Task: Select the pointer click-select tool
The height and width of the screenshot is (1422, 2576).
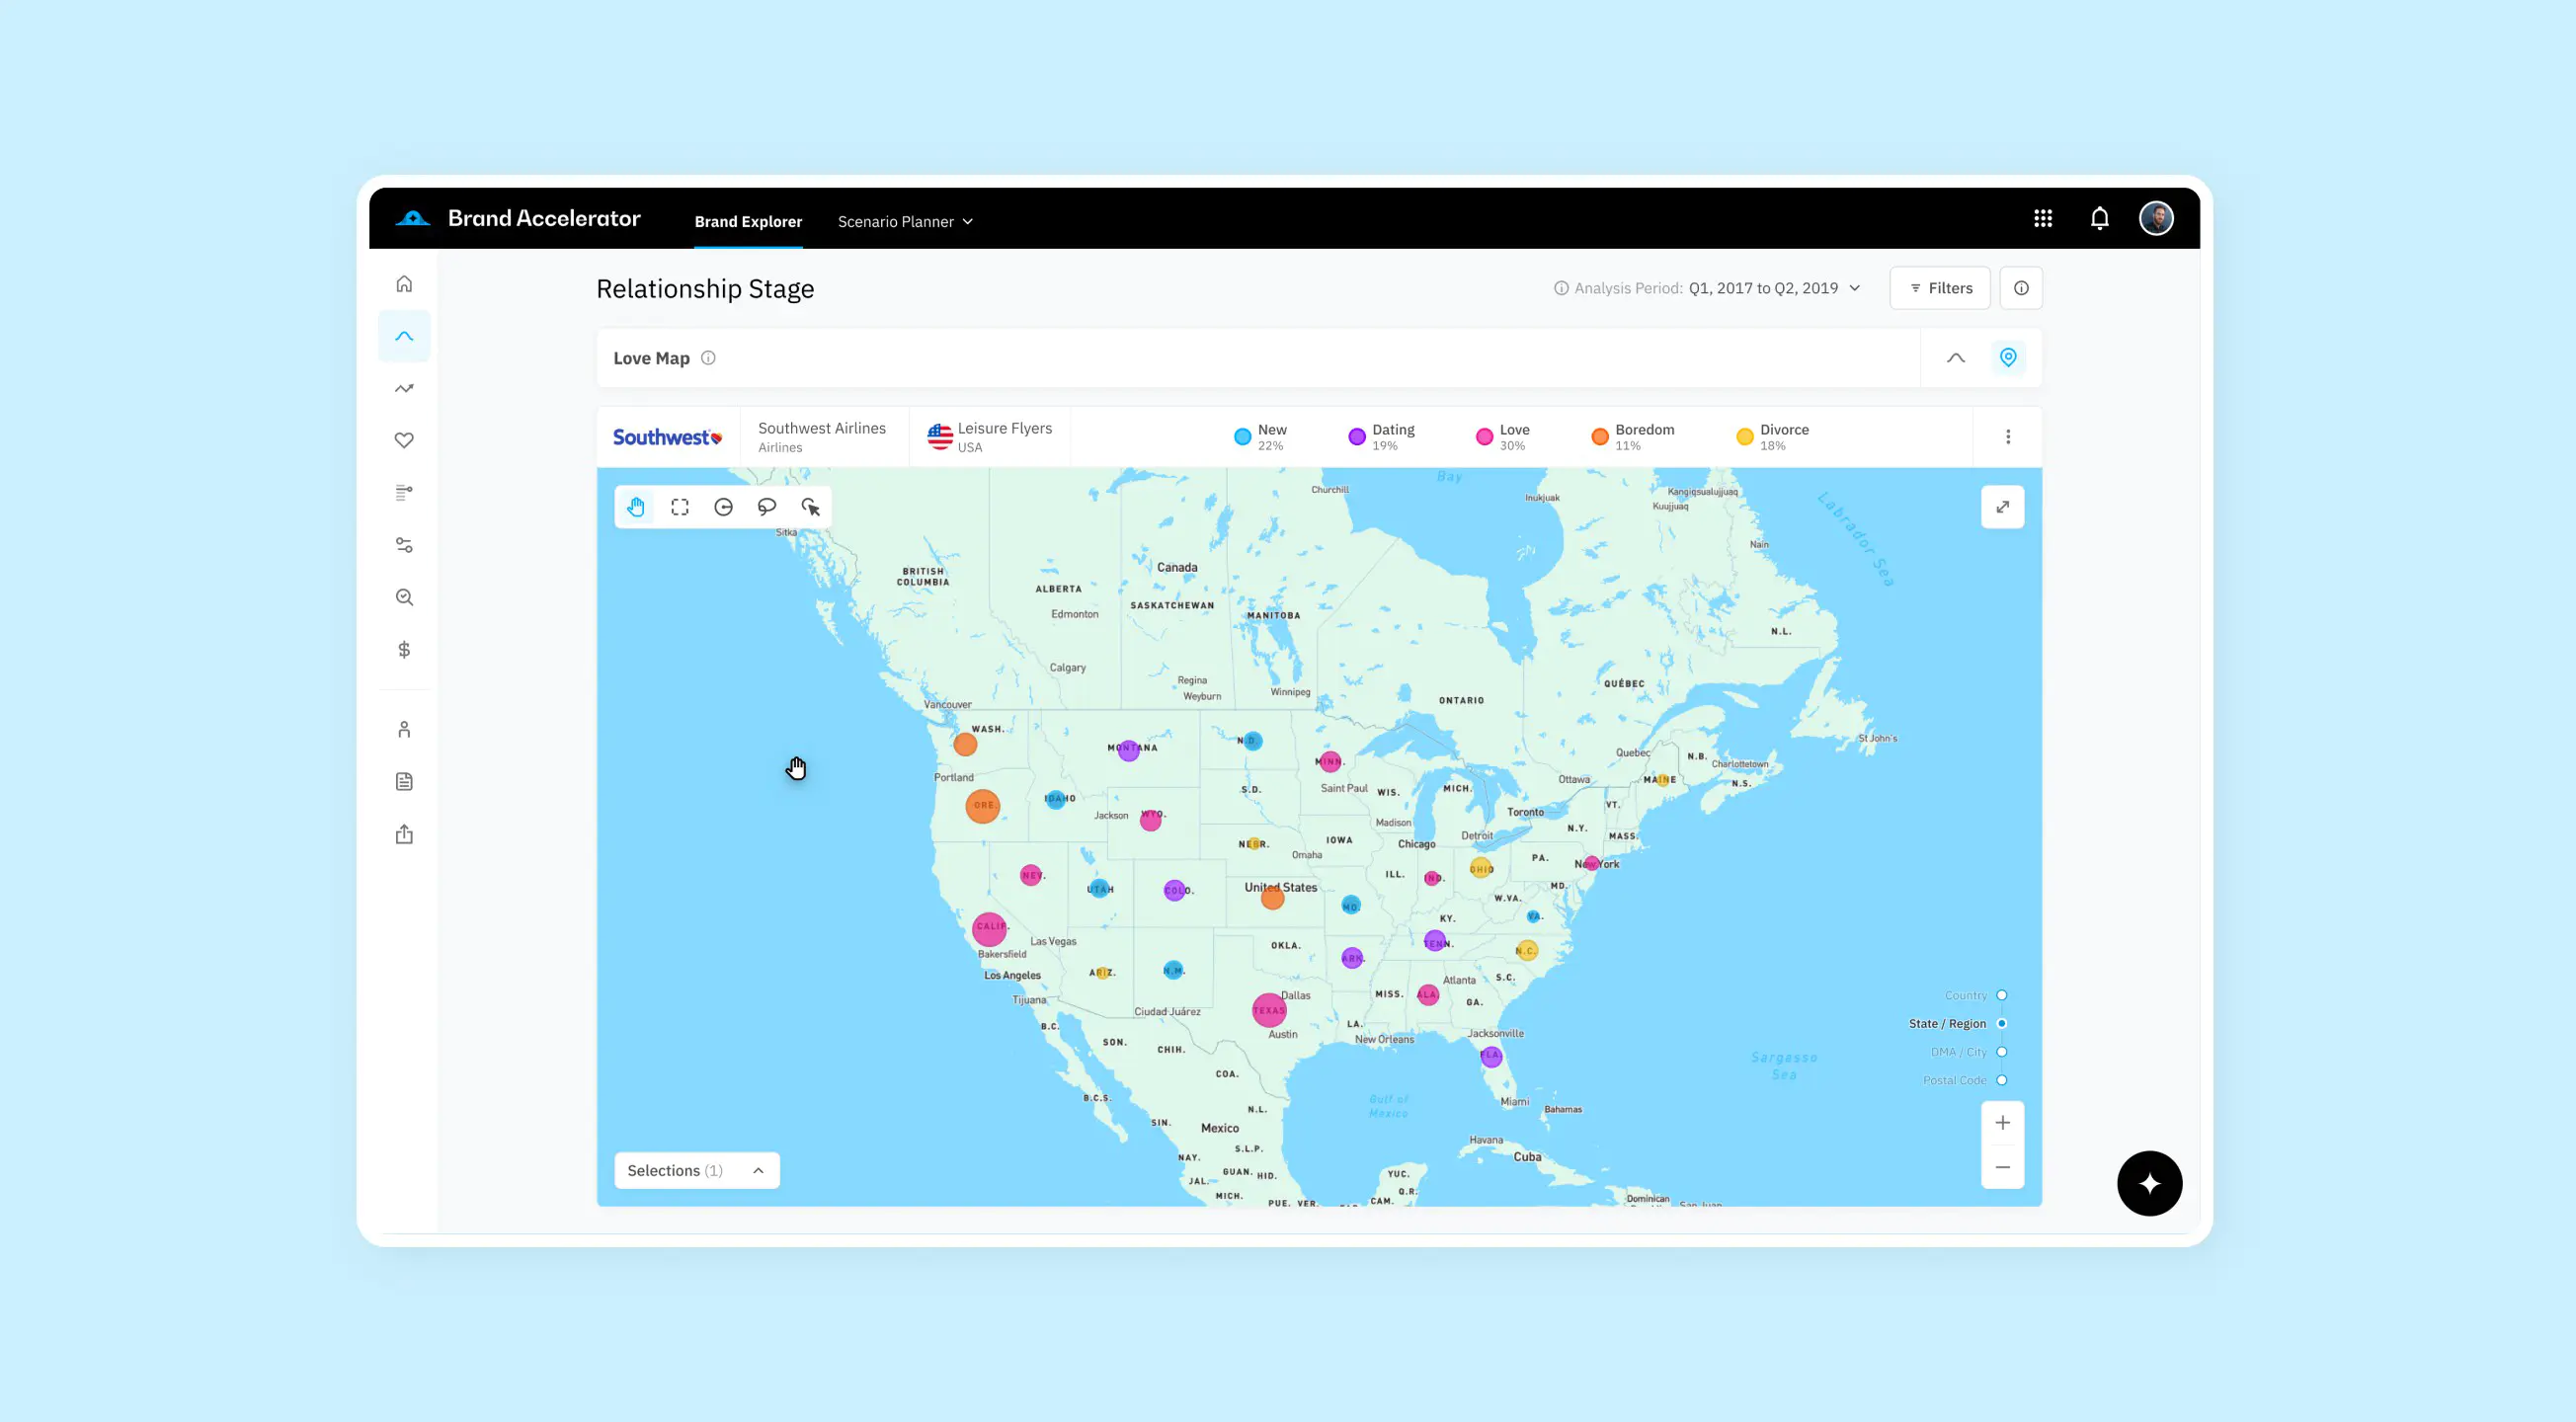Action: 811,507
